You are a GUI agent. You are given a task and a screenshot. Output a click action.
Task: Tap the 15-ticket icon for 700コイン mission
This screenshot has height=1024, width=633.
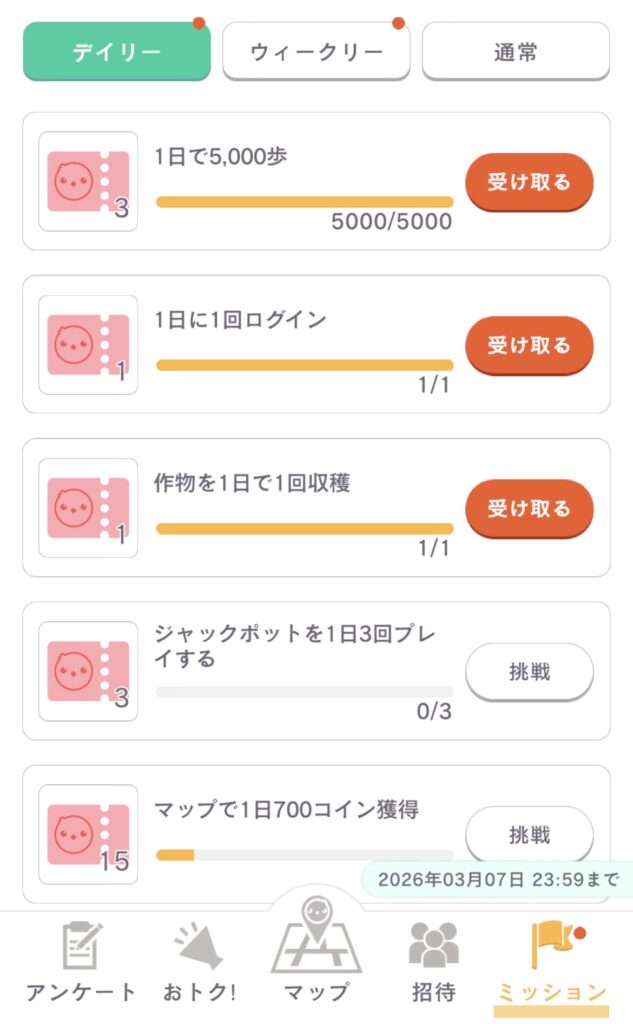pos(88,835)
